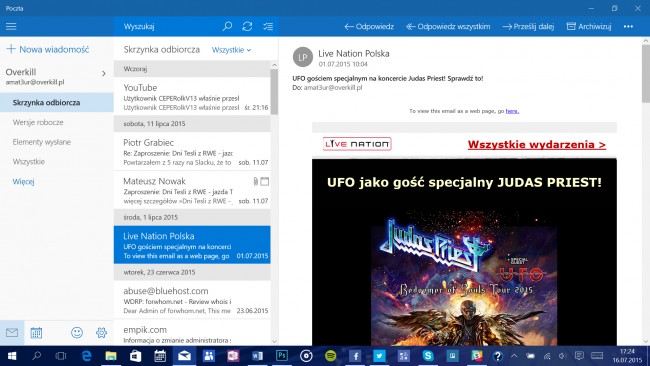The height and width of the screenshot is (366, 650).
Task: Click Odpowiedz to reply
Action: (x=369, y=27)
